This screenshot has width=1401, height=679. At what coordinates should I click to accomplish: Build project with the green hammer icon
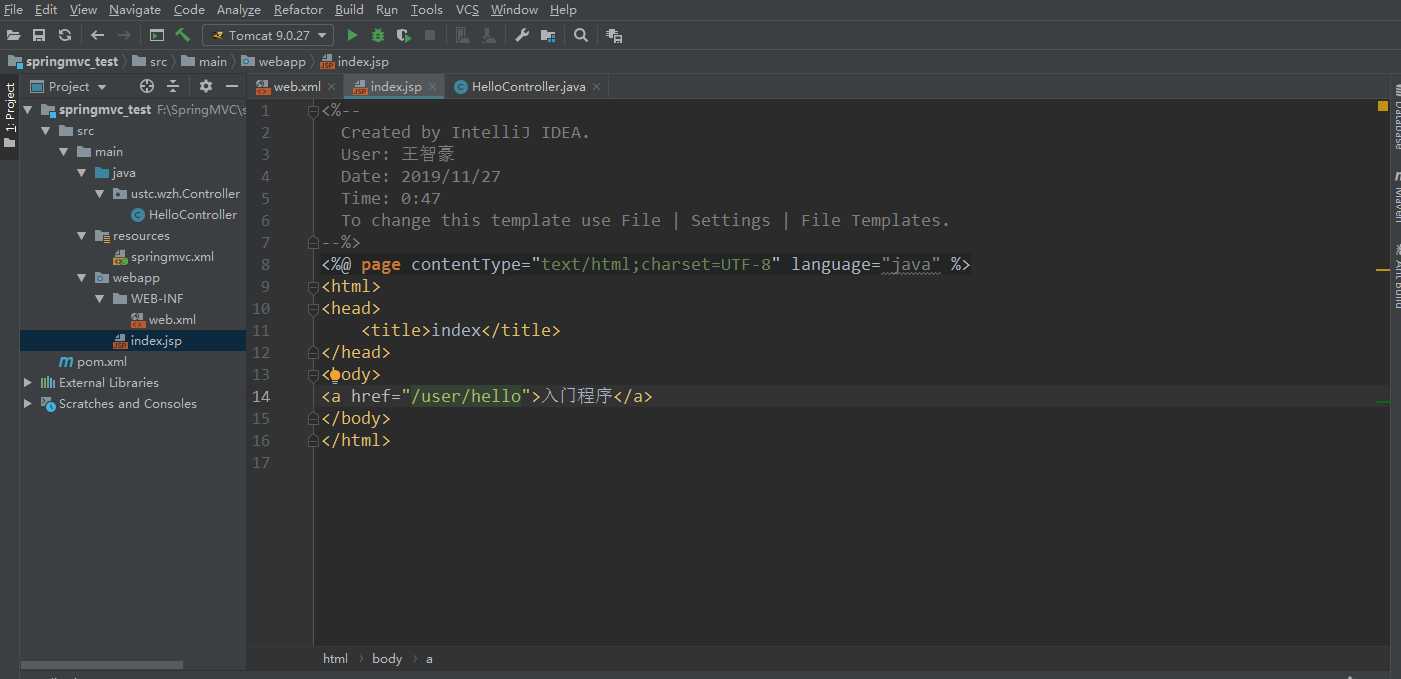pos(182,35)
